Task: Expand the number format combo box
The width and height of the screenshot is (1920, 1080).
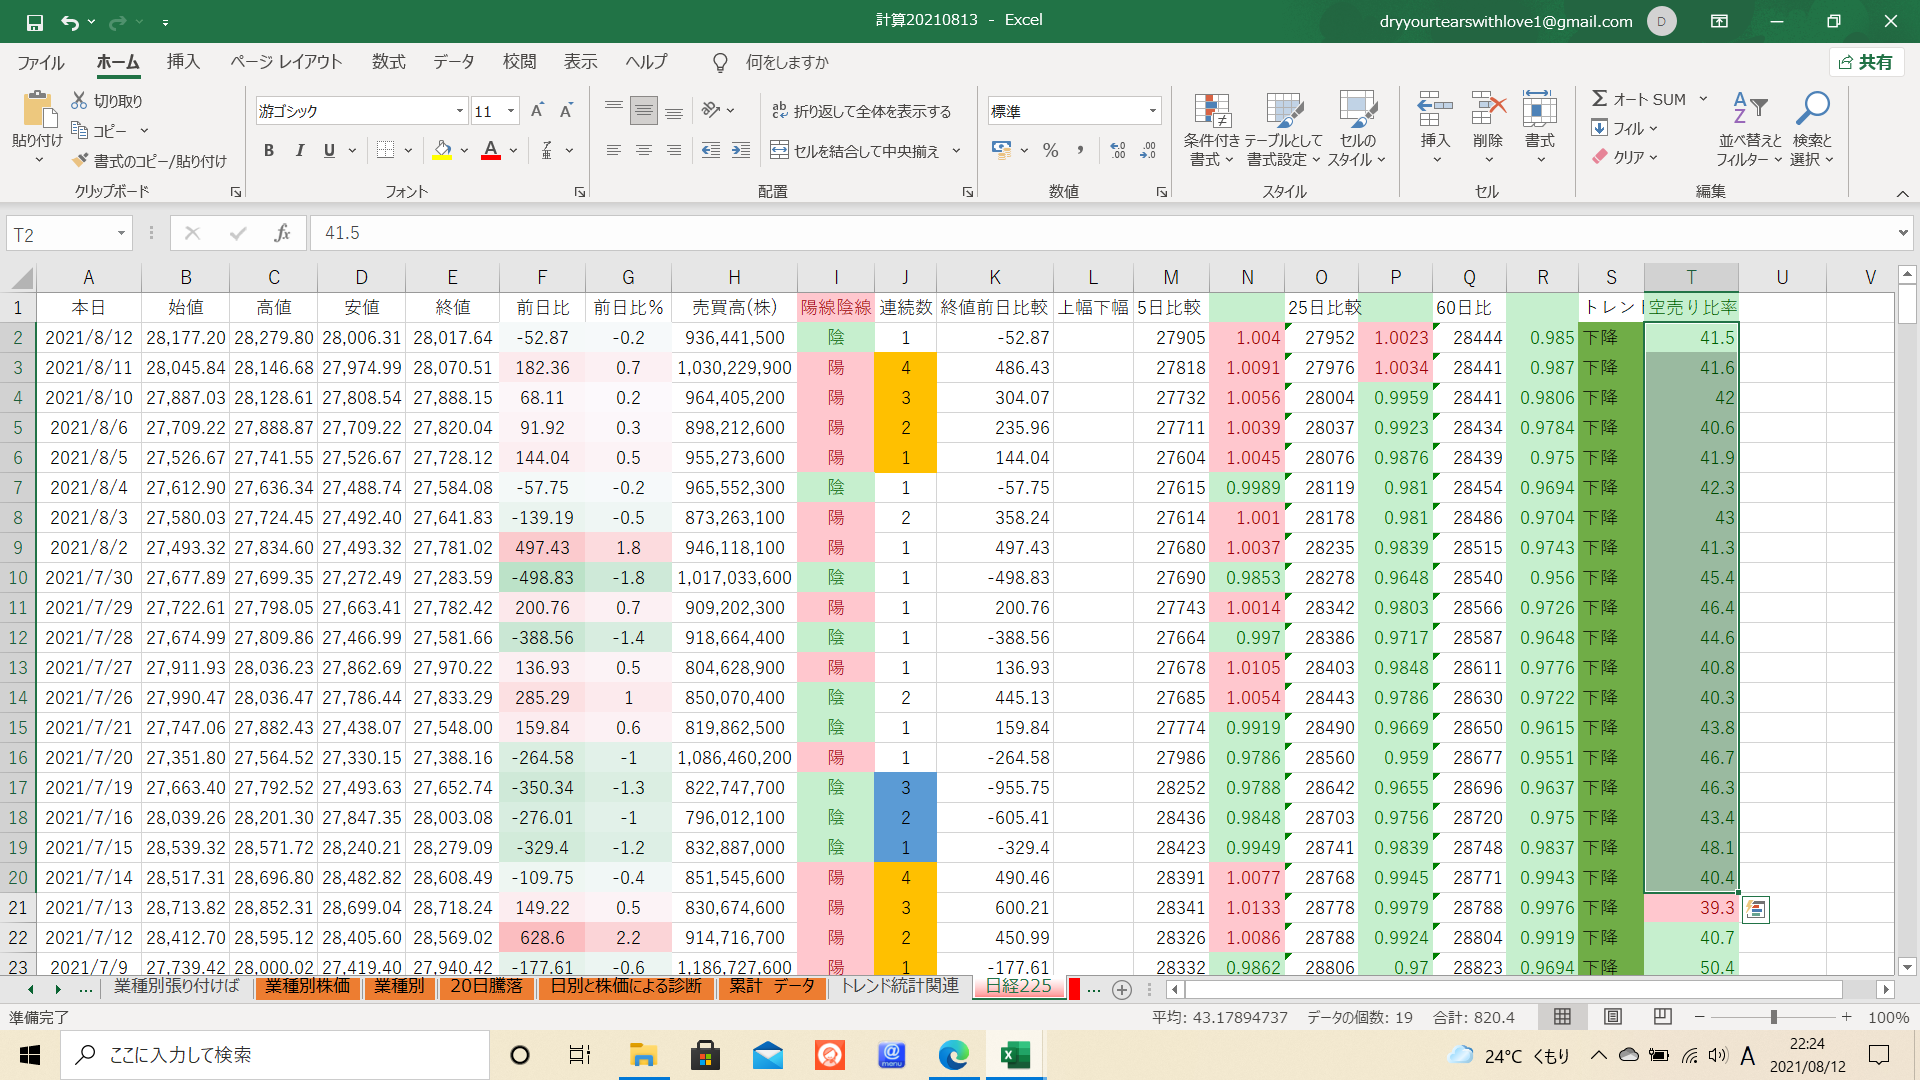Action: click(1152, 111)
